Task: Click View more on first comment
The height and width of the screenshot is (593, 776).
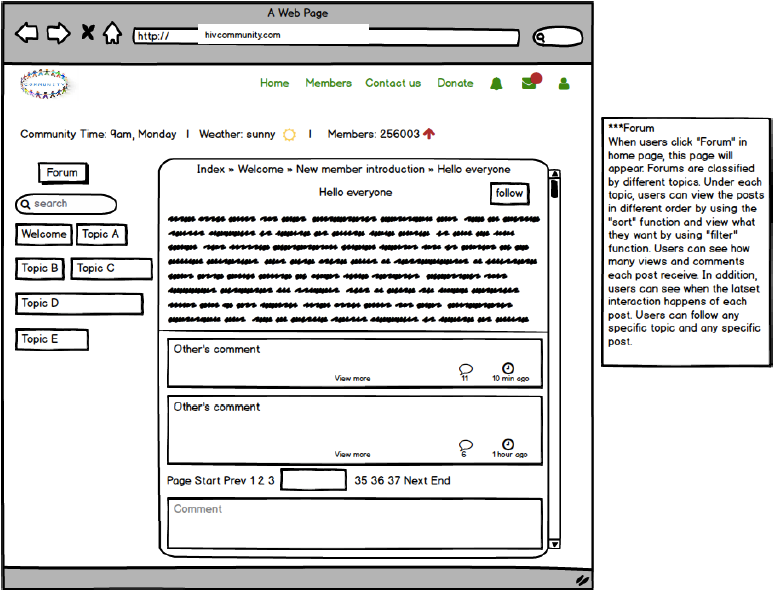Action: pyautogui.click(x=352, y=379)
